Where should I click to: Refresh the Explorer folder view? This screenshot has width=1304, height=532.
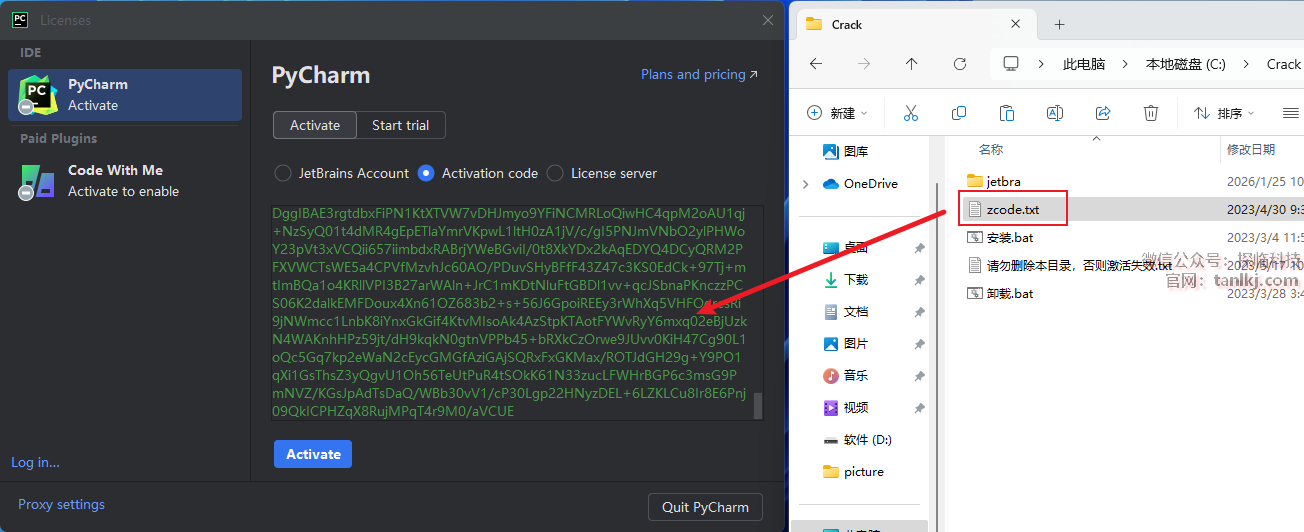click(960, 64)
